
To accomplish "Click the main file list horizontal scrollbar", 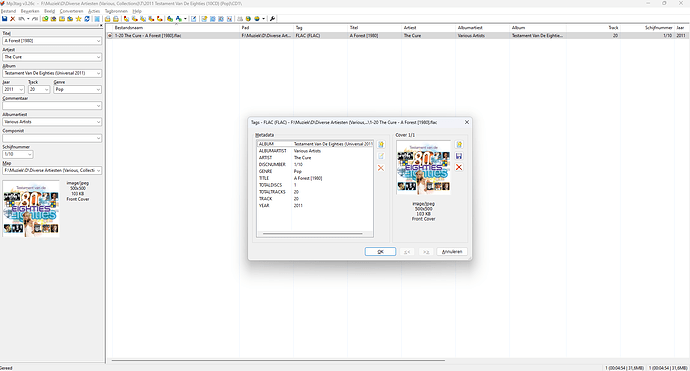I will (278, 360).
